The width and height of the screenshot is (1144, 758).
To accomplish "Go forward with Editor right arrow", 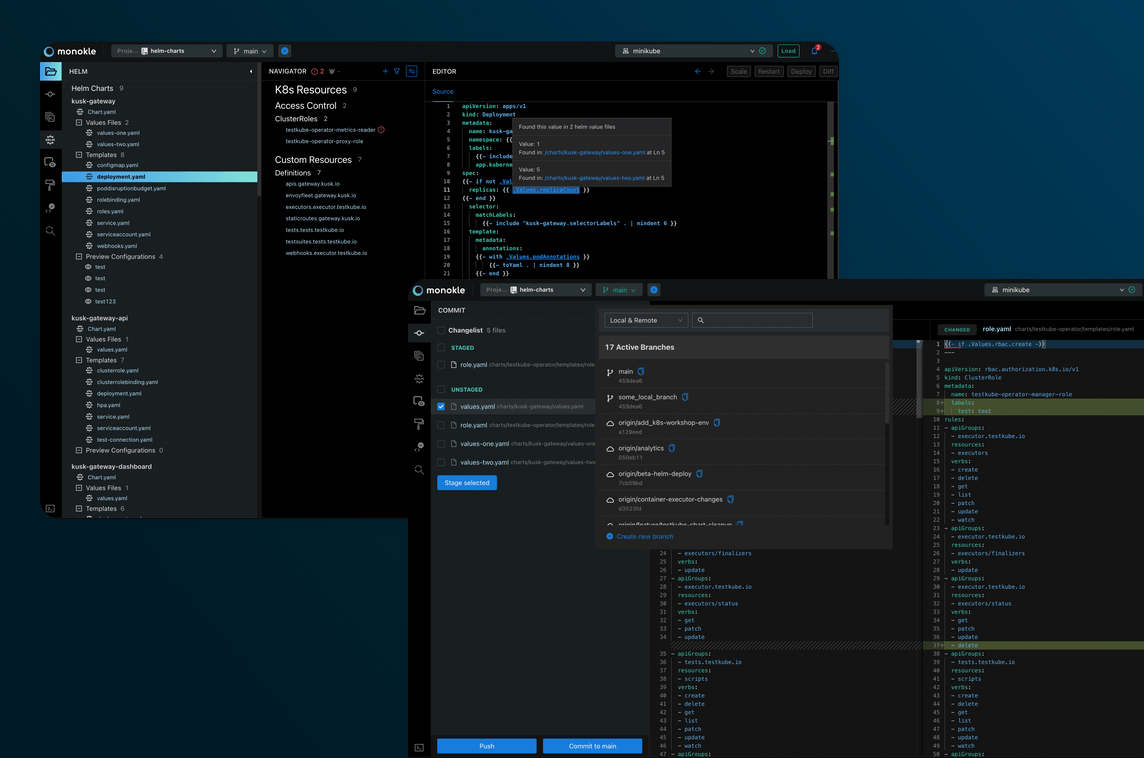I will click(711, 71).
